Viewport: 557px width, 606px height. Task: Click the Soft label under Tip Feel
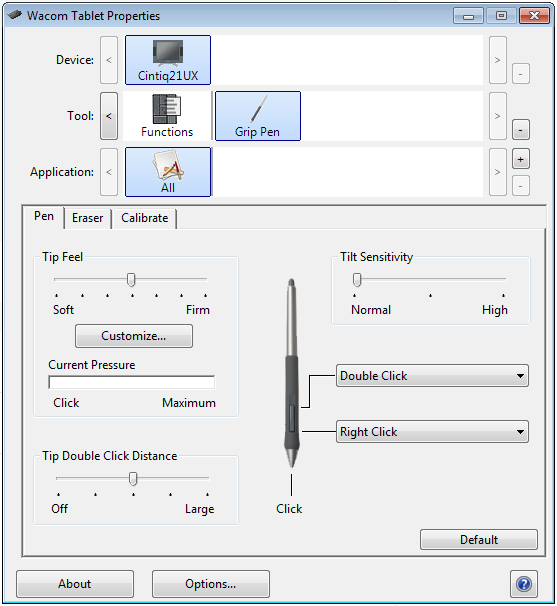[x=63, y=310]
